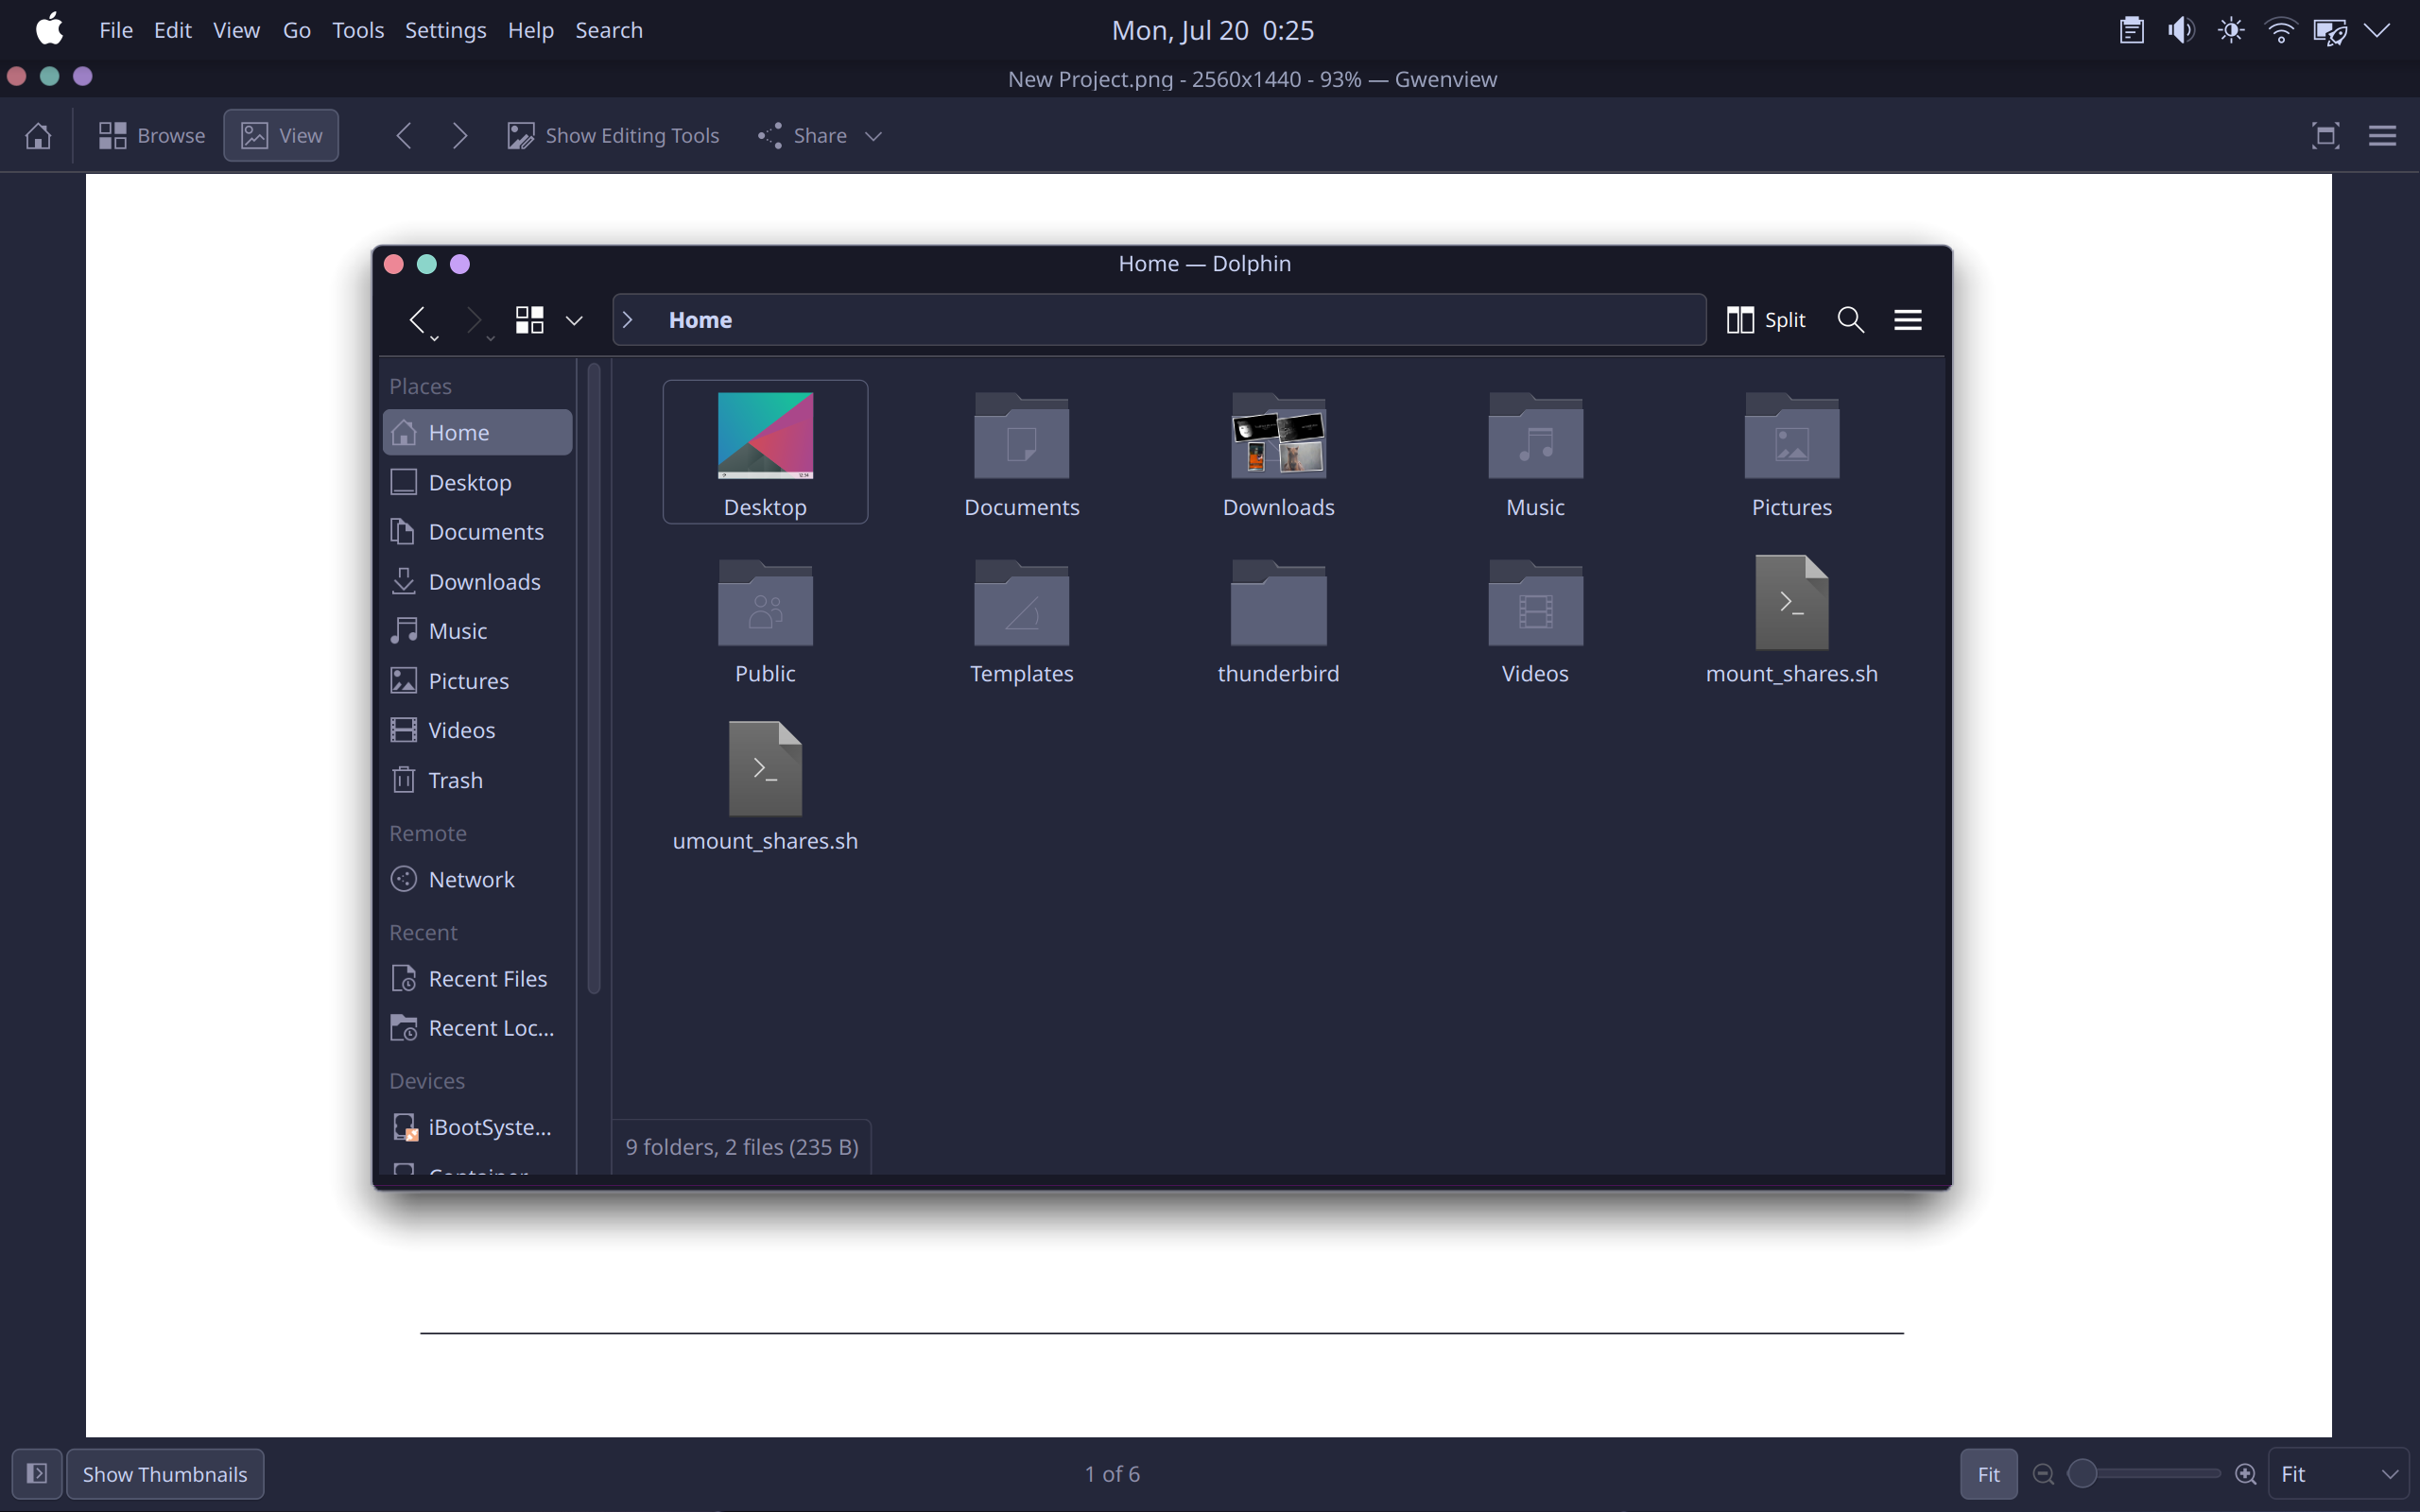The width and height of the screenshot is (2420, 1512).
Task: Click the zoom out magnifier icon
Action: click(x=2043, y=1473)
